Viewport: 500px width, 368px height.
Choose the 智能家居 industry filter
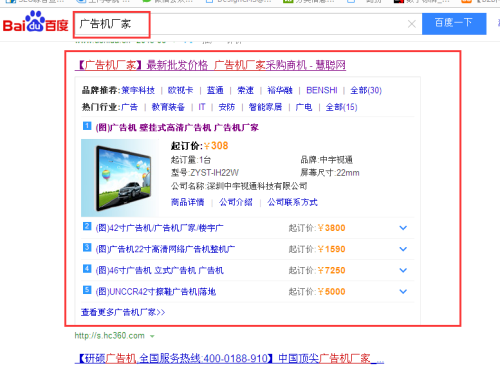[265, 107]
